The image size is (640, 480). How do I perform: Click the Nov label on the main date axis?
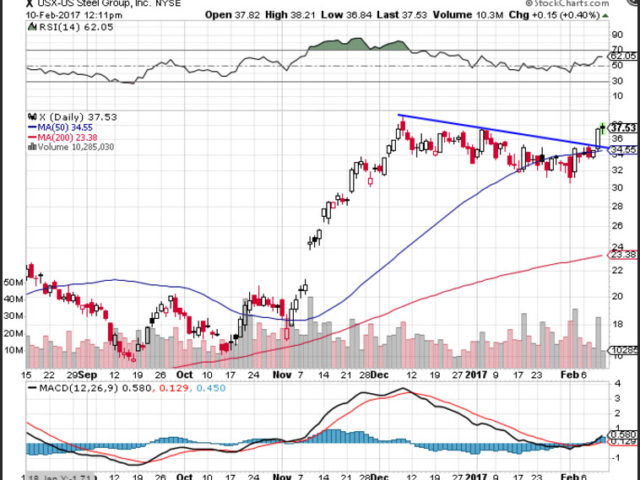(x=282, y=375)
